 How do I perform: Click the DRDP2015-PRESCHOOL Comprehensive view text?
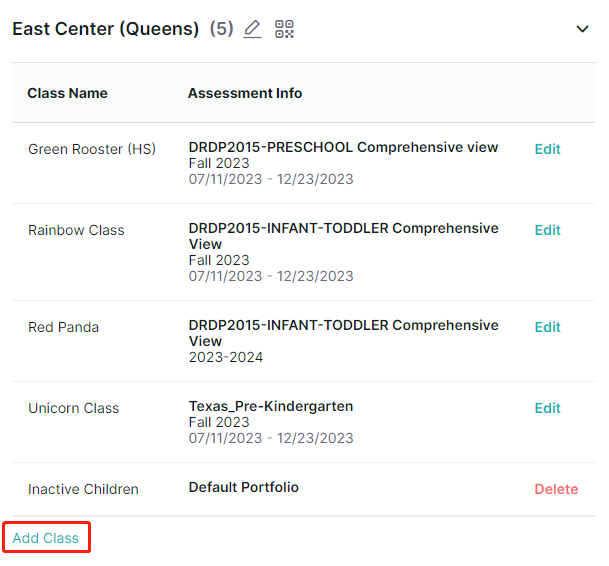343,147
